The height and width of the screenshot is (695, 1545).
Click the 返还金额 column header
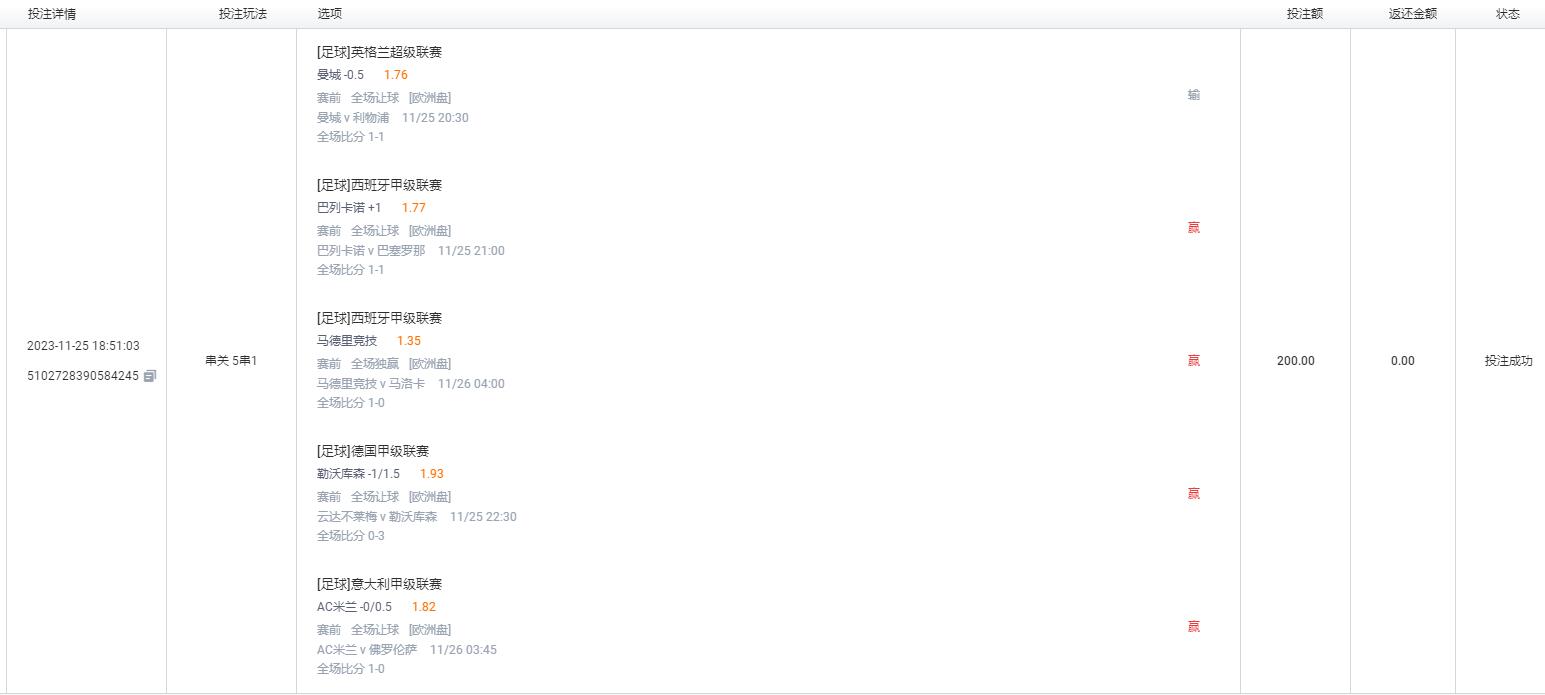click(x=1413, y=14)
